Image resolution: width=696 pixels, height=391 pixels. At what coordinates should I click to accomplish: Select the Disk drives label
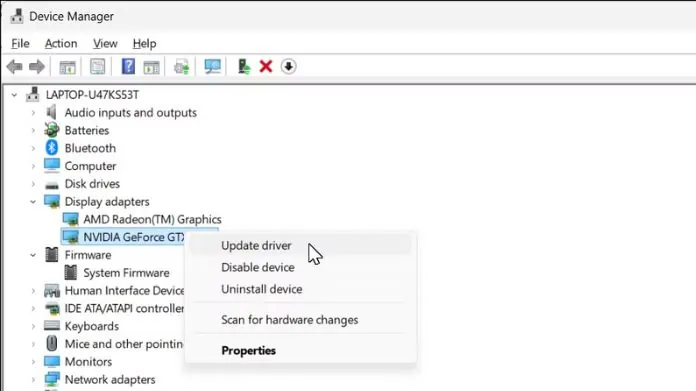coord(92,184)
